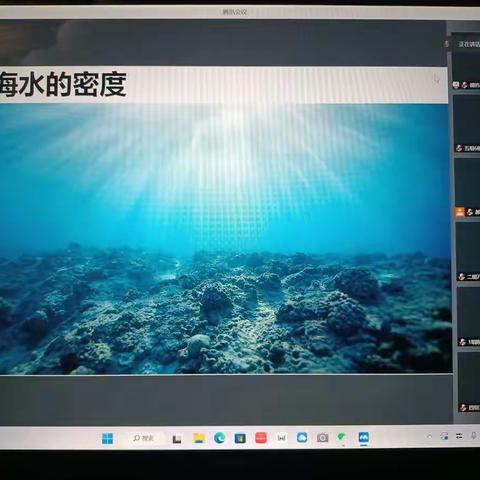
Task: Click the orange host badge on third participant tile
Action: coord(460,212)
